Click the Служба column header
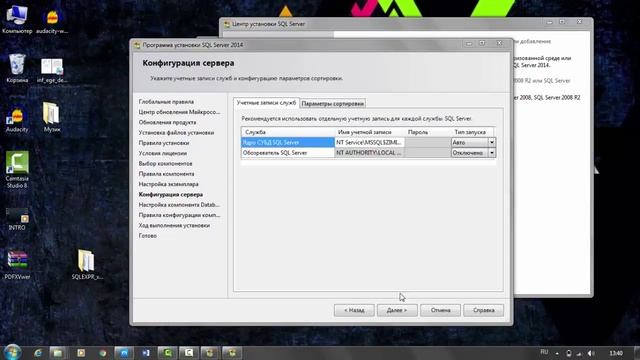 pos(287,132)
